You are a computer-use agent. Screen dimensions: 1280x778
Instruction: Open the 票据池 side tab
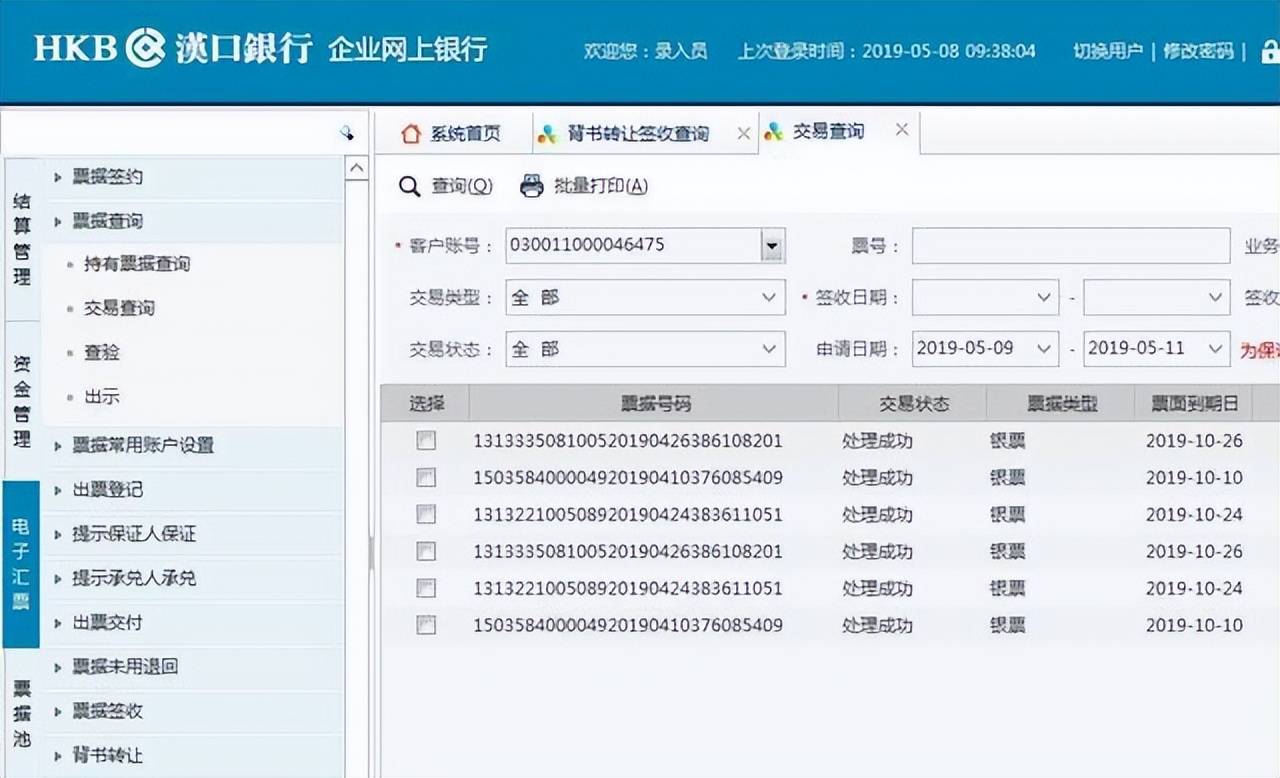click(22, 714)
